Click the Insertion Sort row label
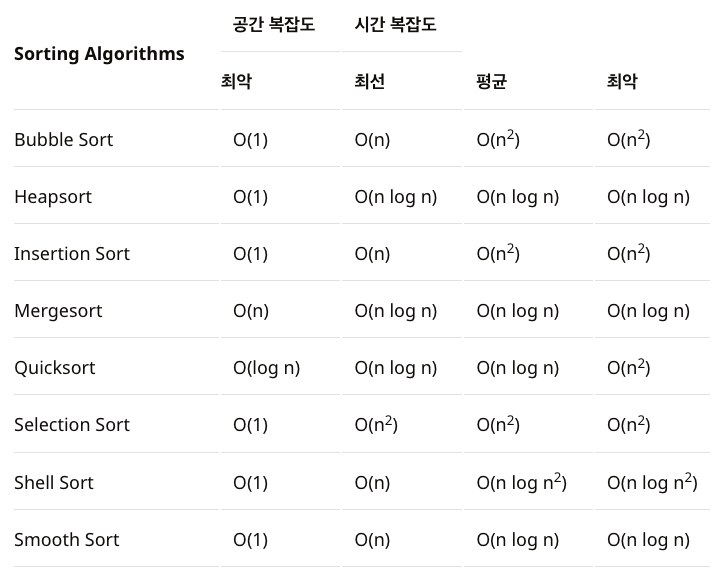Viewport: 726px width, 580px height. point(72,254)
